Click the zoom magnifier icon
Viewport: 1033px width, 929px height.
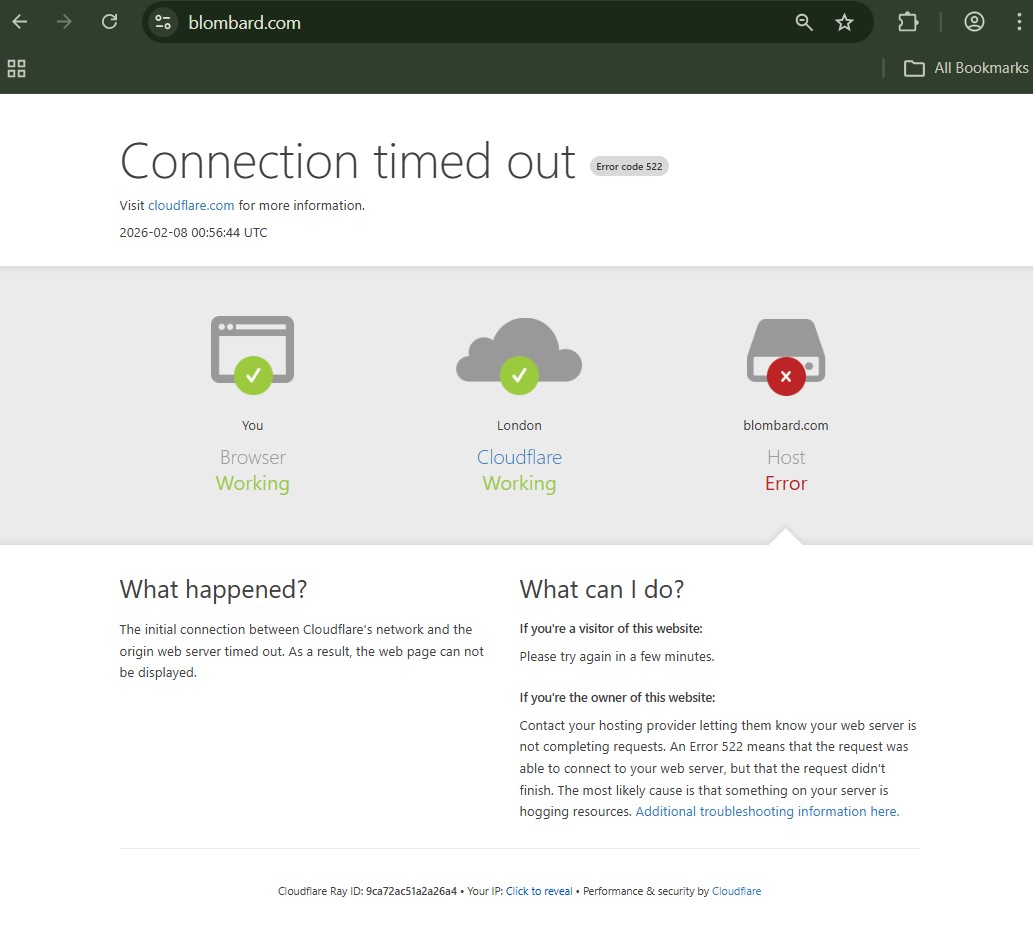point(804,22)
